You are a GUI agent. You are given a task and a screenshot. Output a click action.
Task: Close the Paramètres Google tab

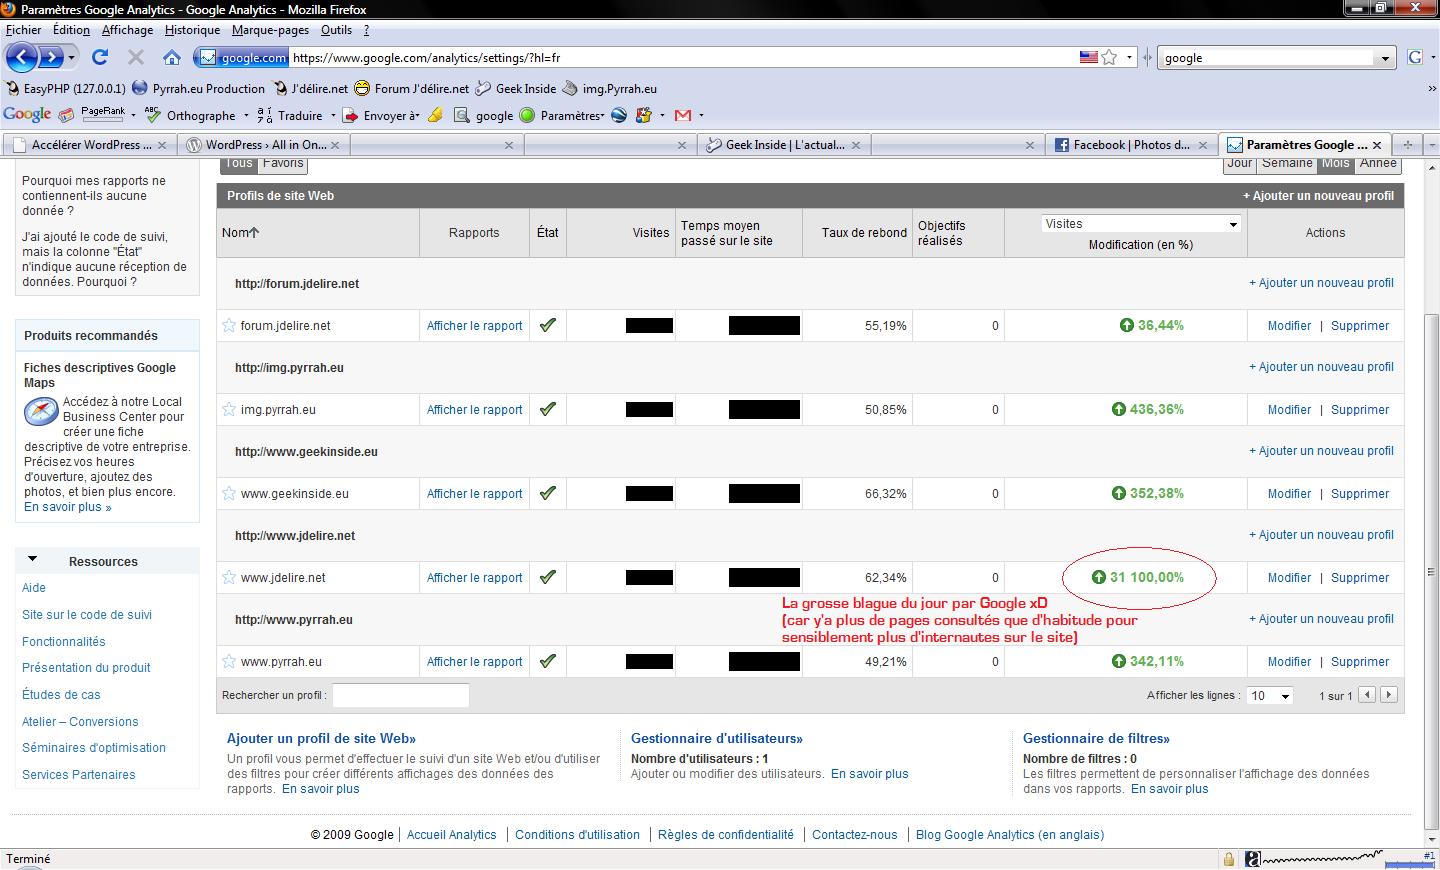(1377, 145)
